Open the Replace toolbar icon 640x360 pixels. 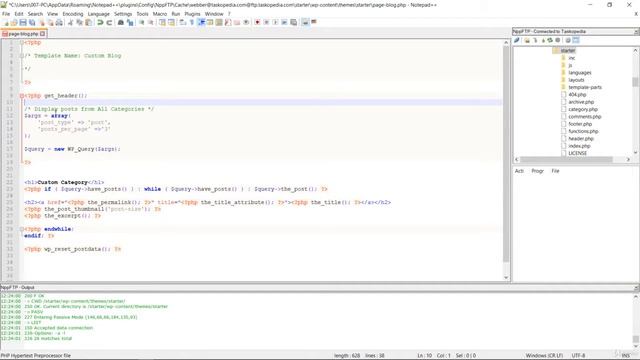tap(130, 22)
